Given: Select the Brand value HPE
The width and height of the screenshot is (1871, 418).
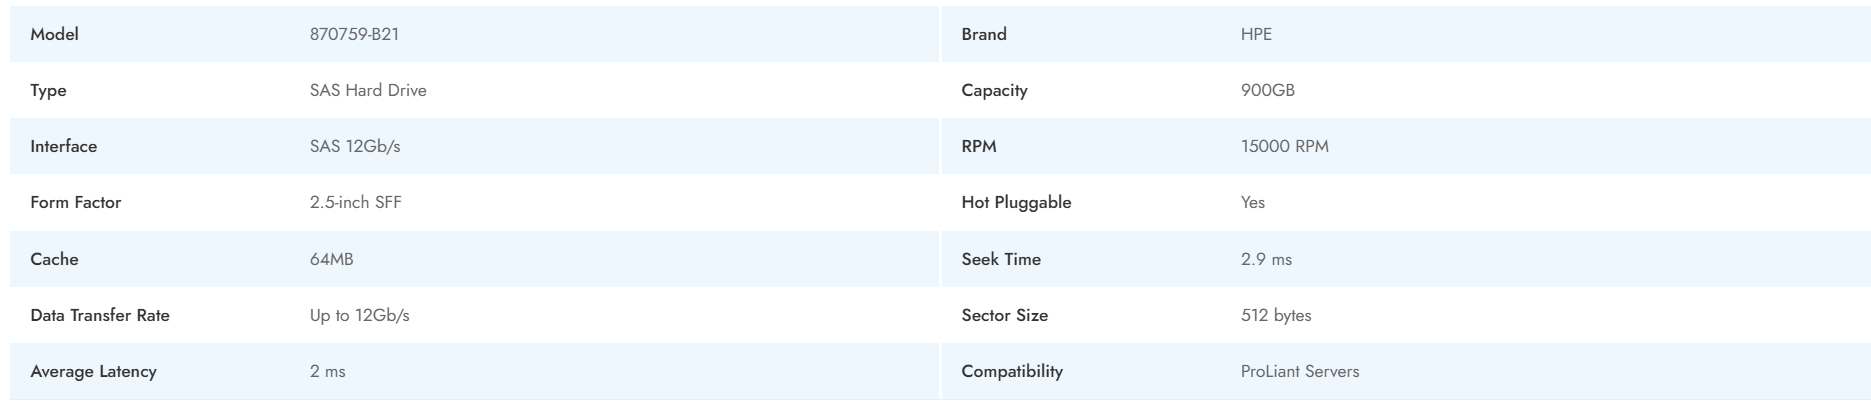Looking at the screenshot, I should point(1256,34).
